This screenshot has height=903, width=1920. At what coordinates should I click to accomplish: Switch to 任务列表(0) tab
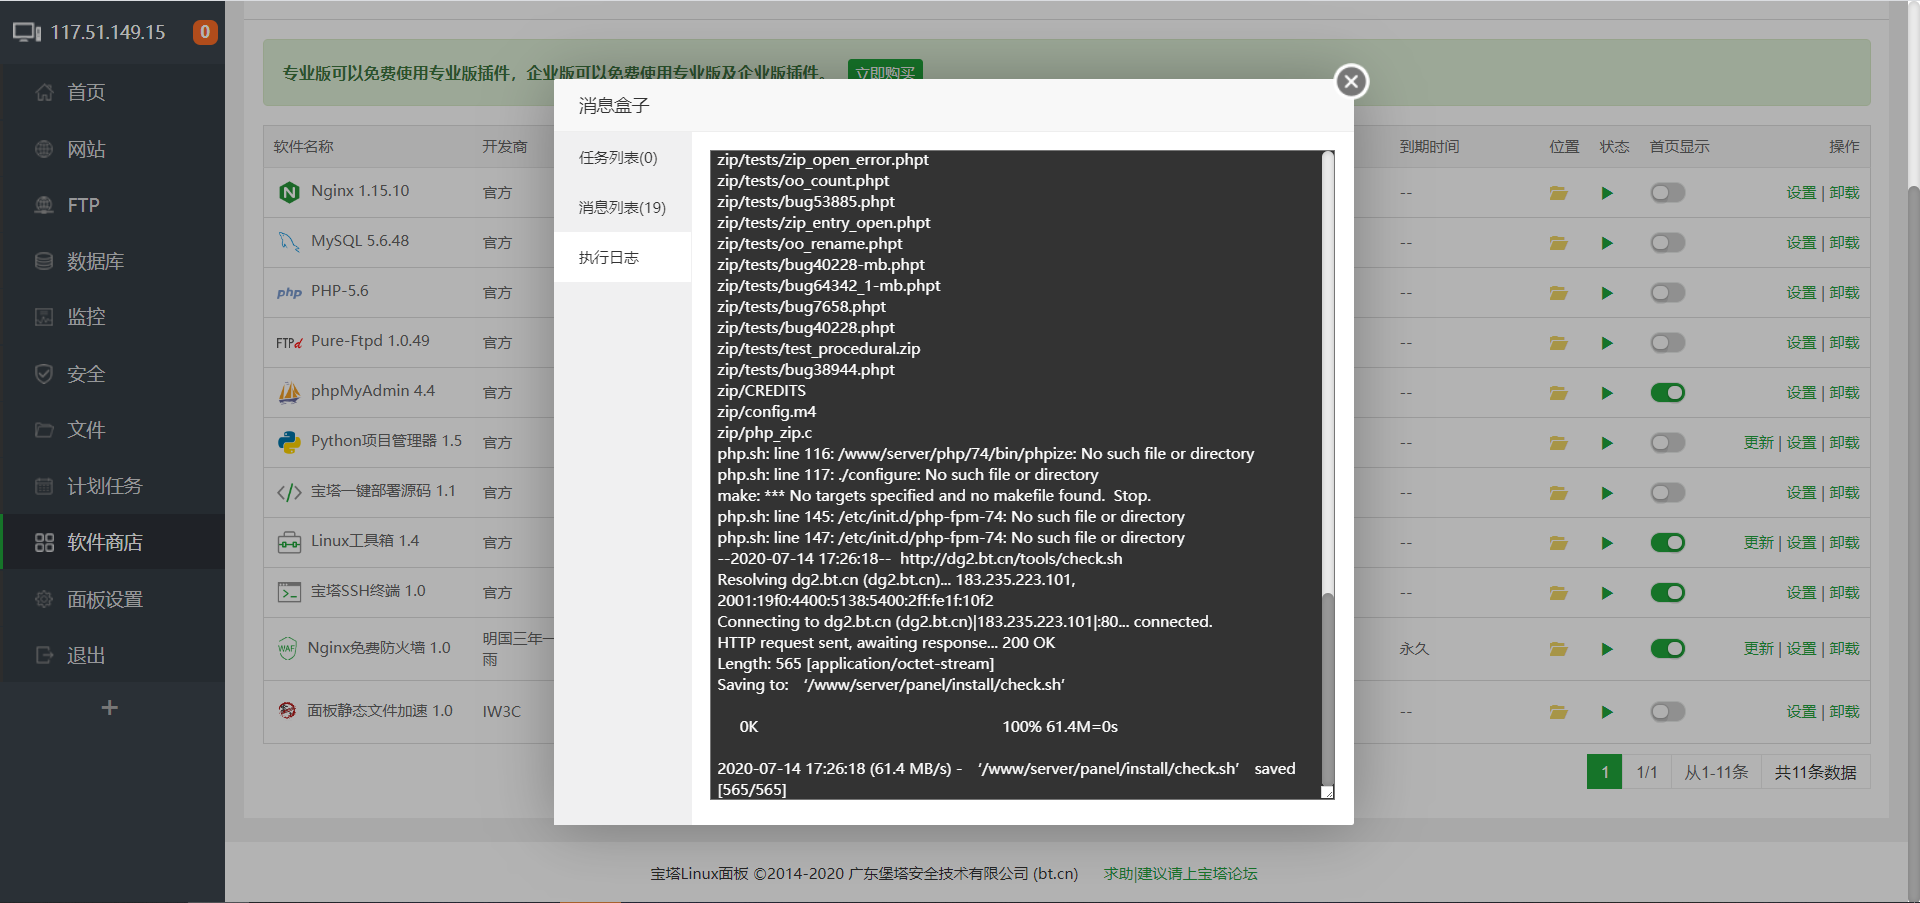pos(622,157)
